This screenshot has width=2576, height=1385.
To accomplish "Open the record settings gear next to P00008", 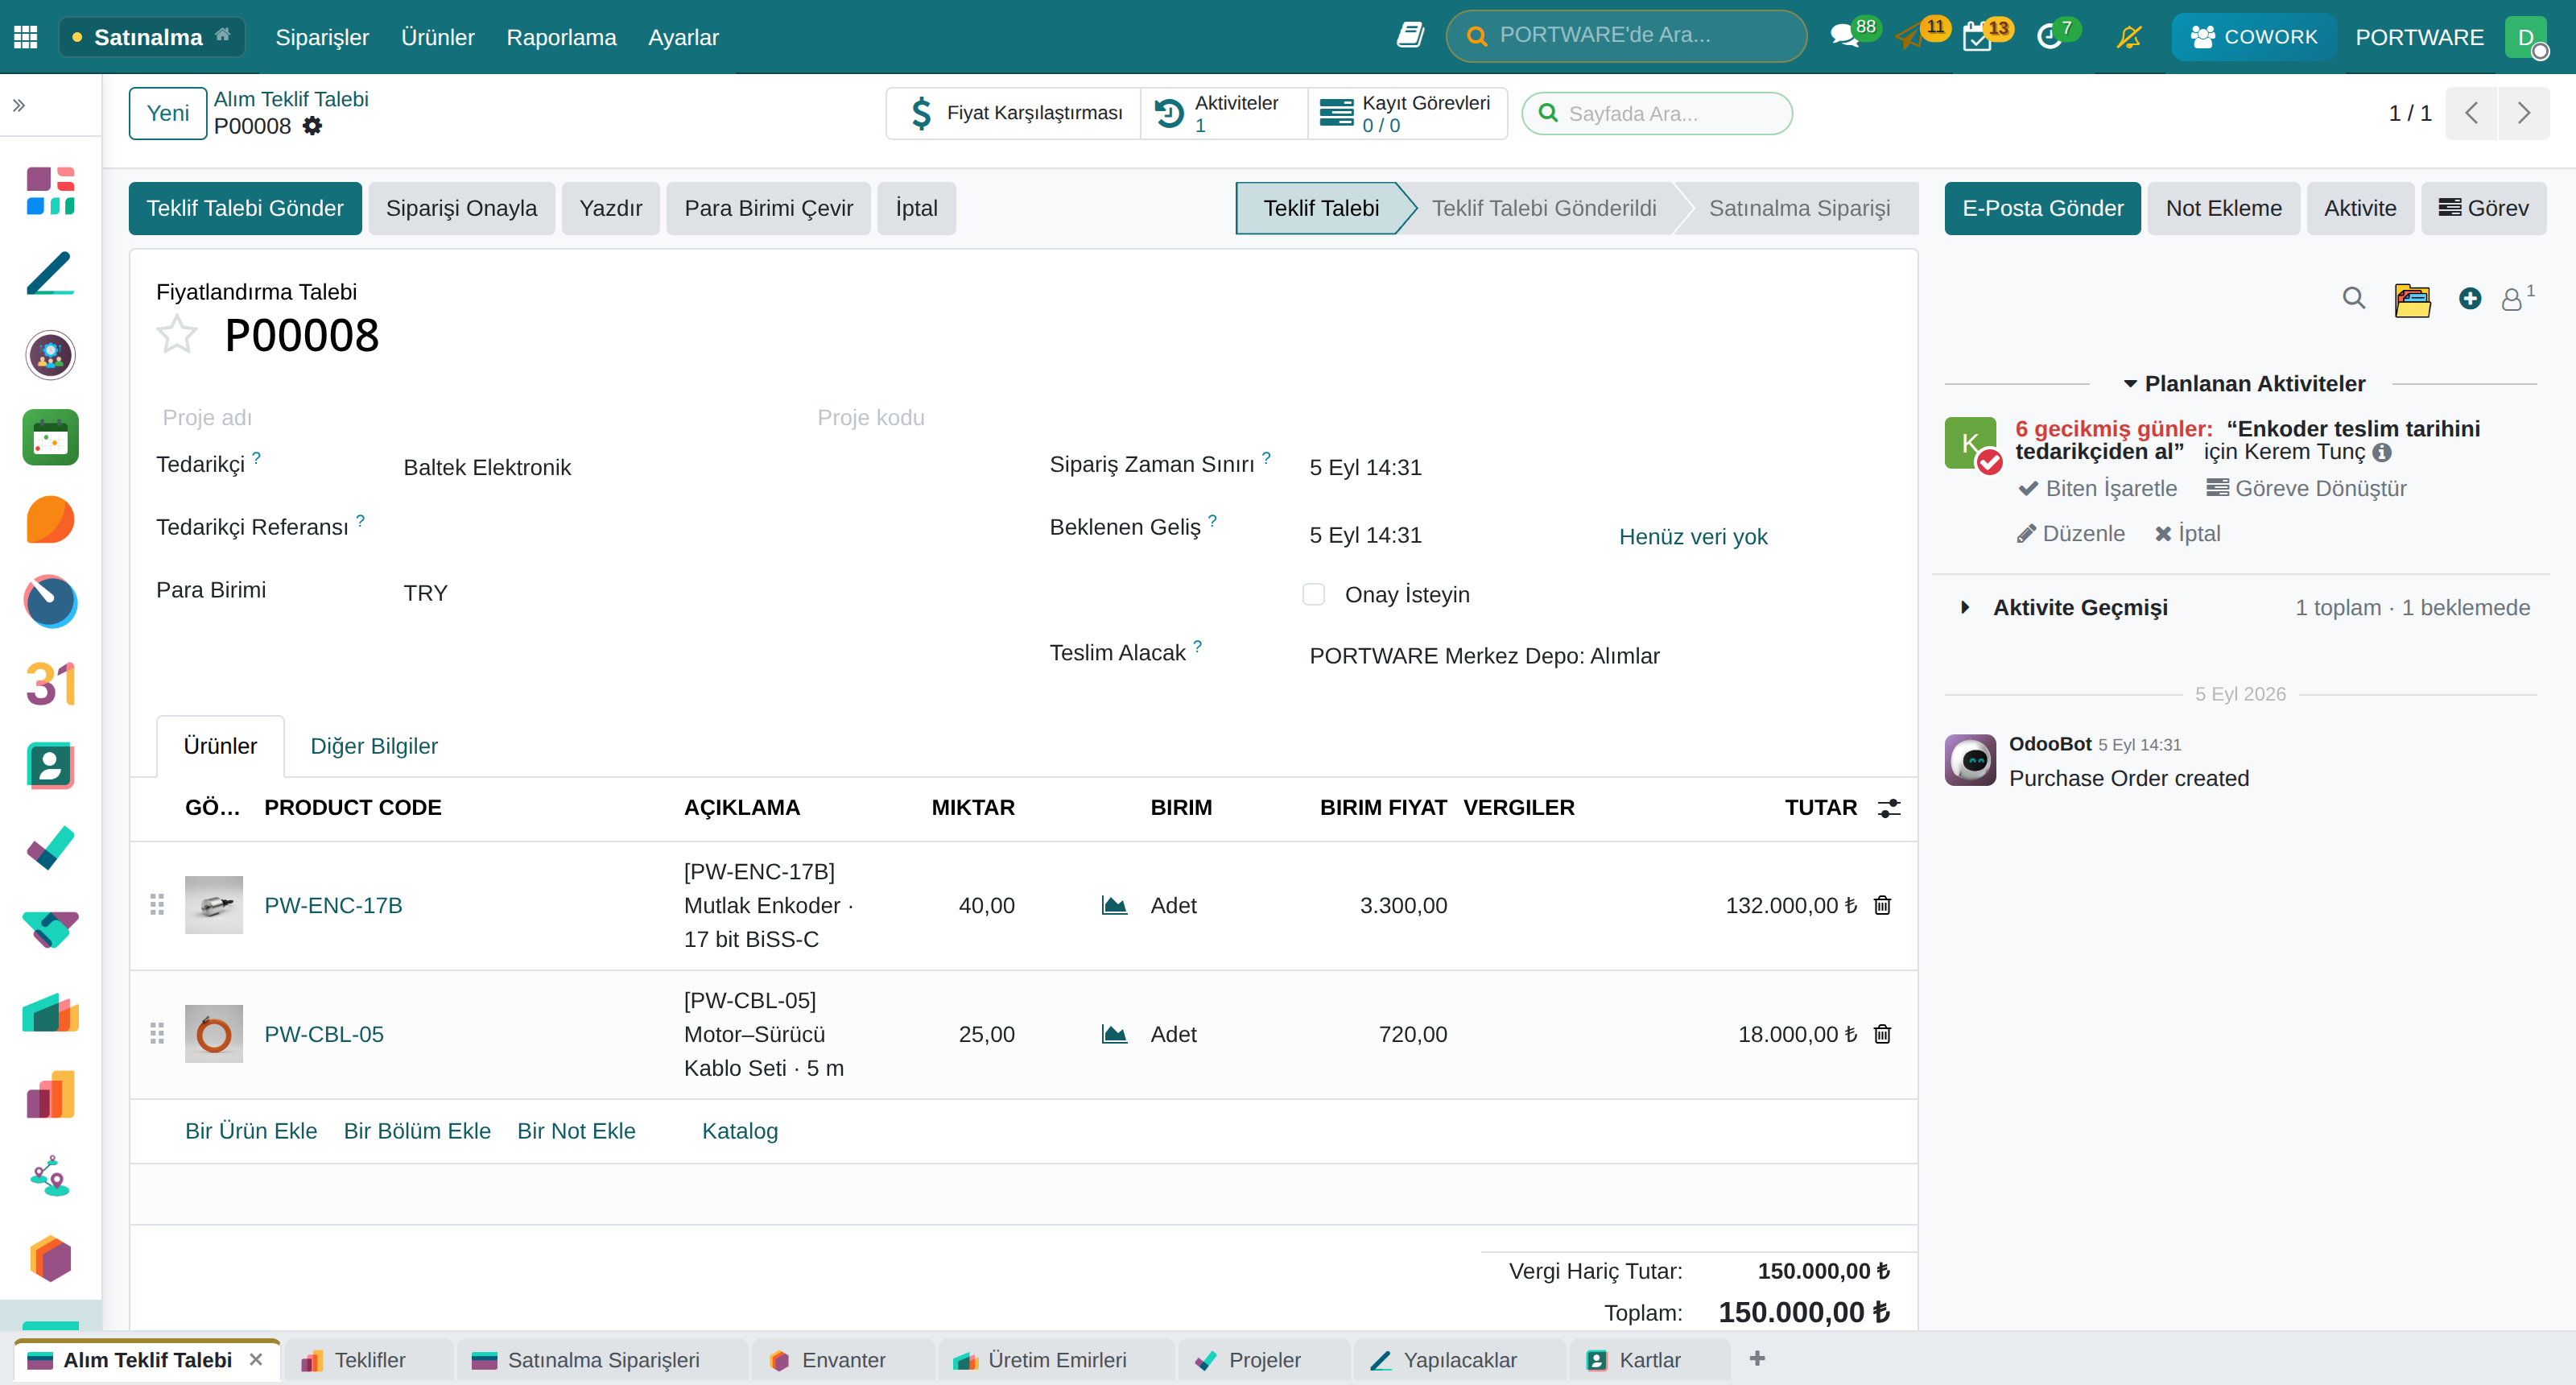I will click(x=313, y=126).
